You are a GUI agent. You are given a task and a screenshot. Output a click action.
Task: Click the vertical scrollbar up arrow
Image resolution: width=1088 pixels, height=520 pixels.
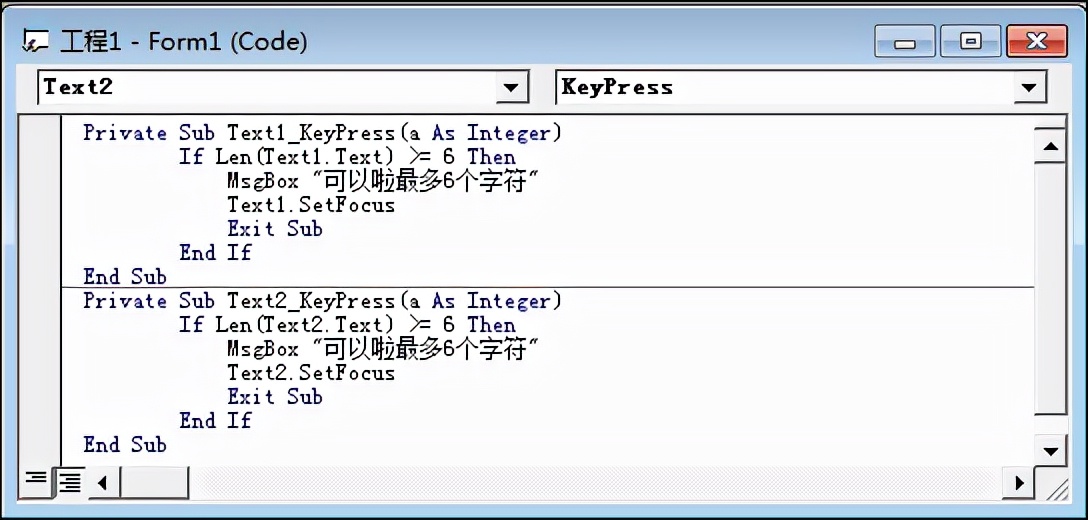[1050, 148]
